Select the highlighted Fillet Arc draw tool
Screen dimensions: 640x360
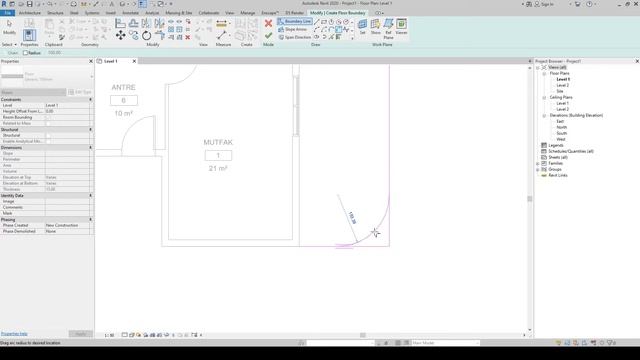pyautogui.click(x=338, y=29)
